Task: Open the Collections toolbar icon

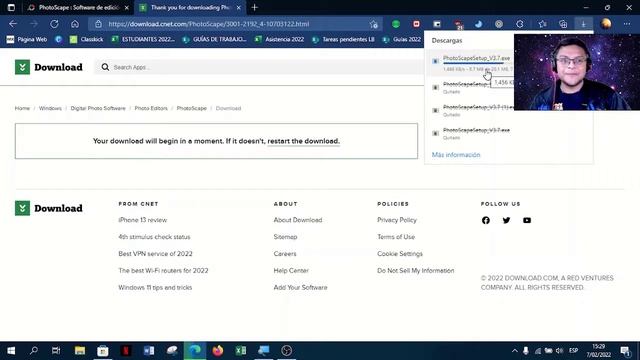Action: (x=563, y=24)
